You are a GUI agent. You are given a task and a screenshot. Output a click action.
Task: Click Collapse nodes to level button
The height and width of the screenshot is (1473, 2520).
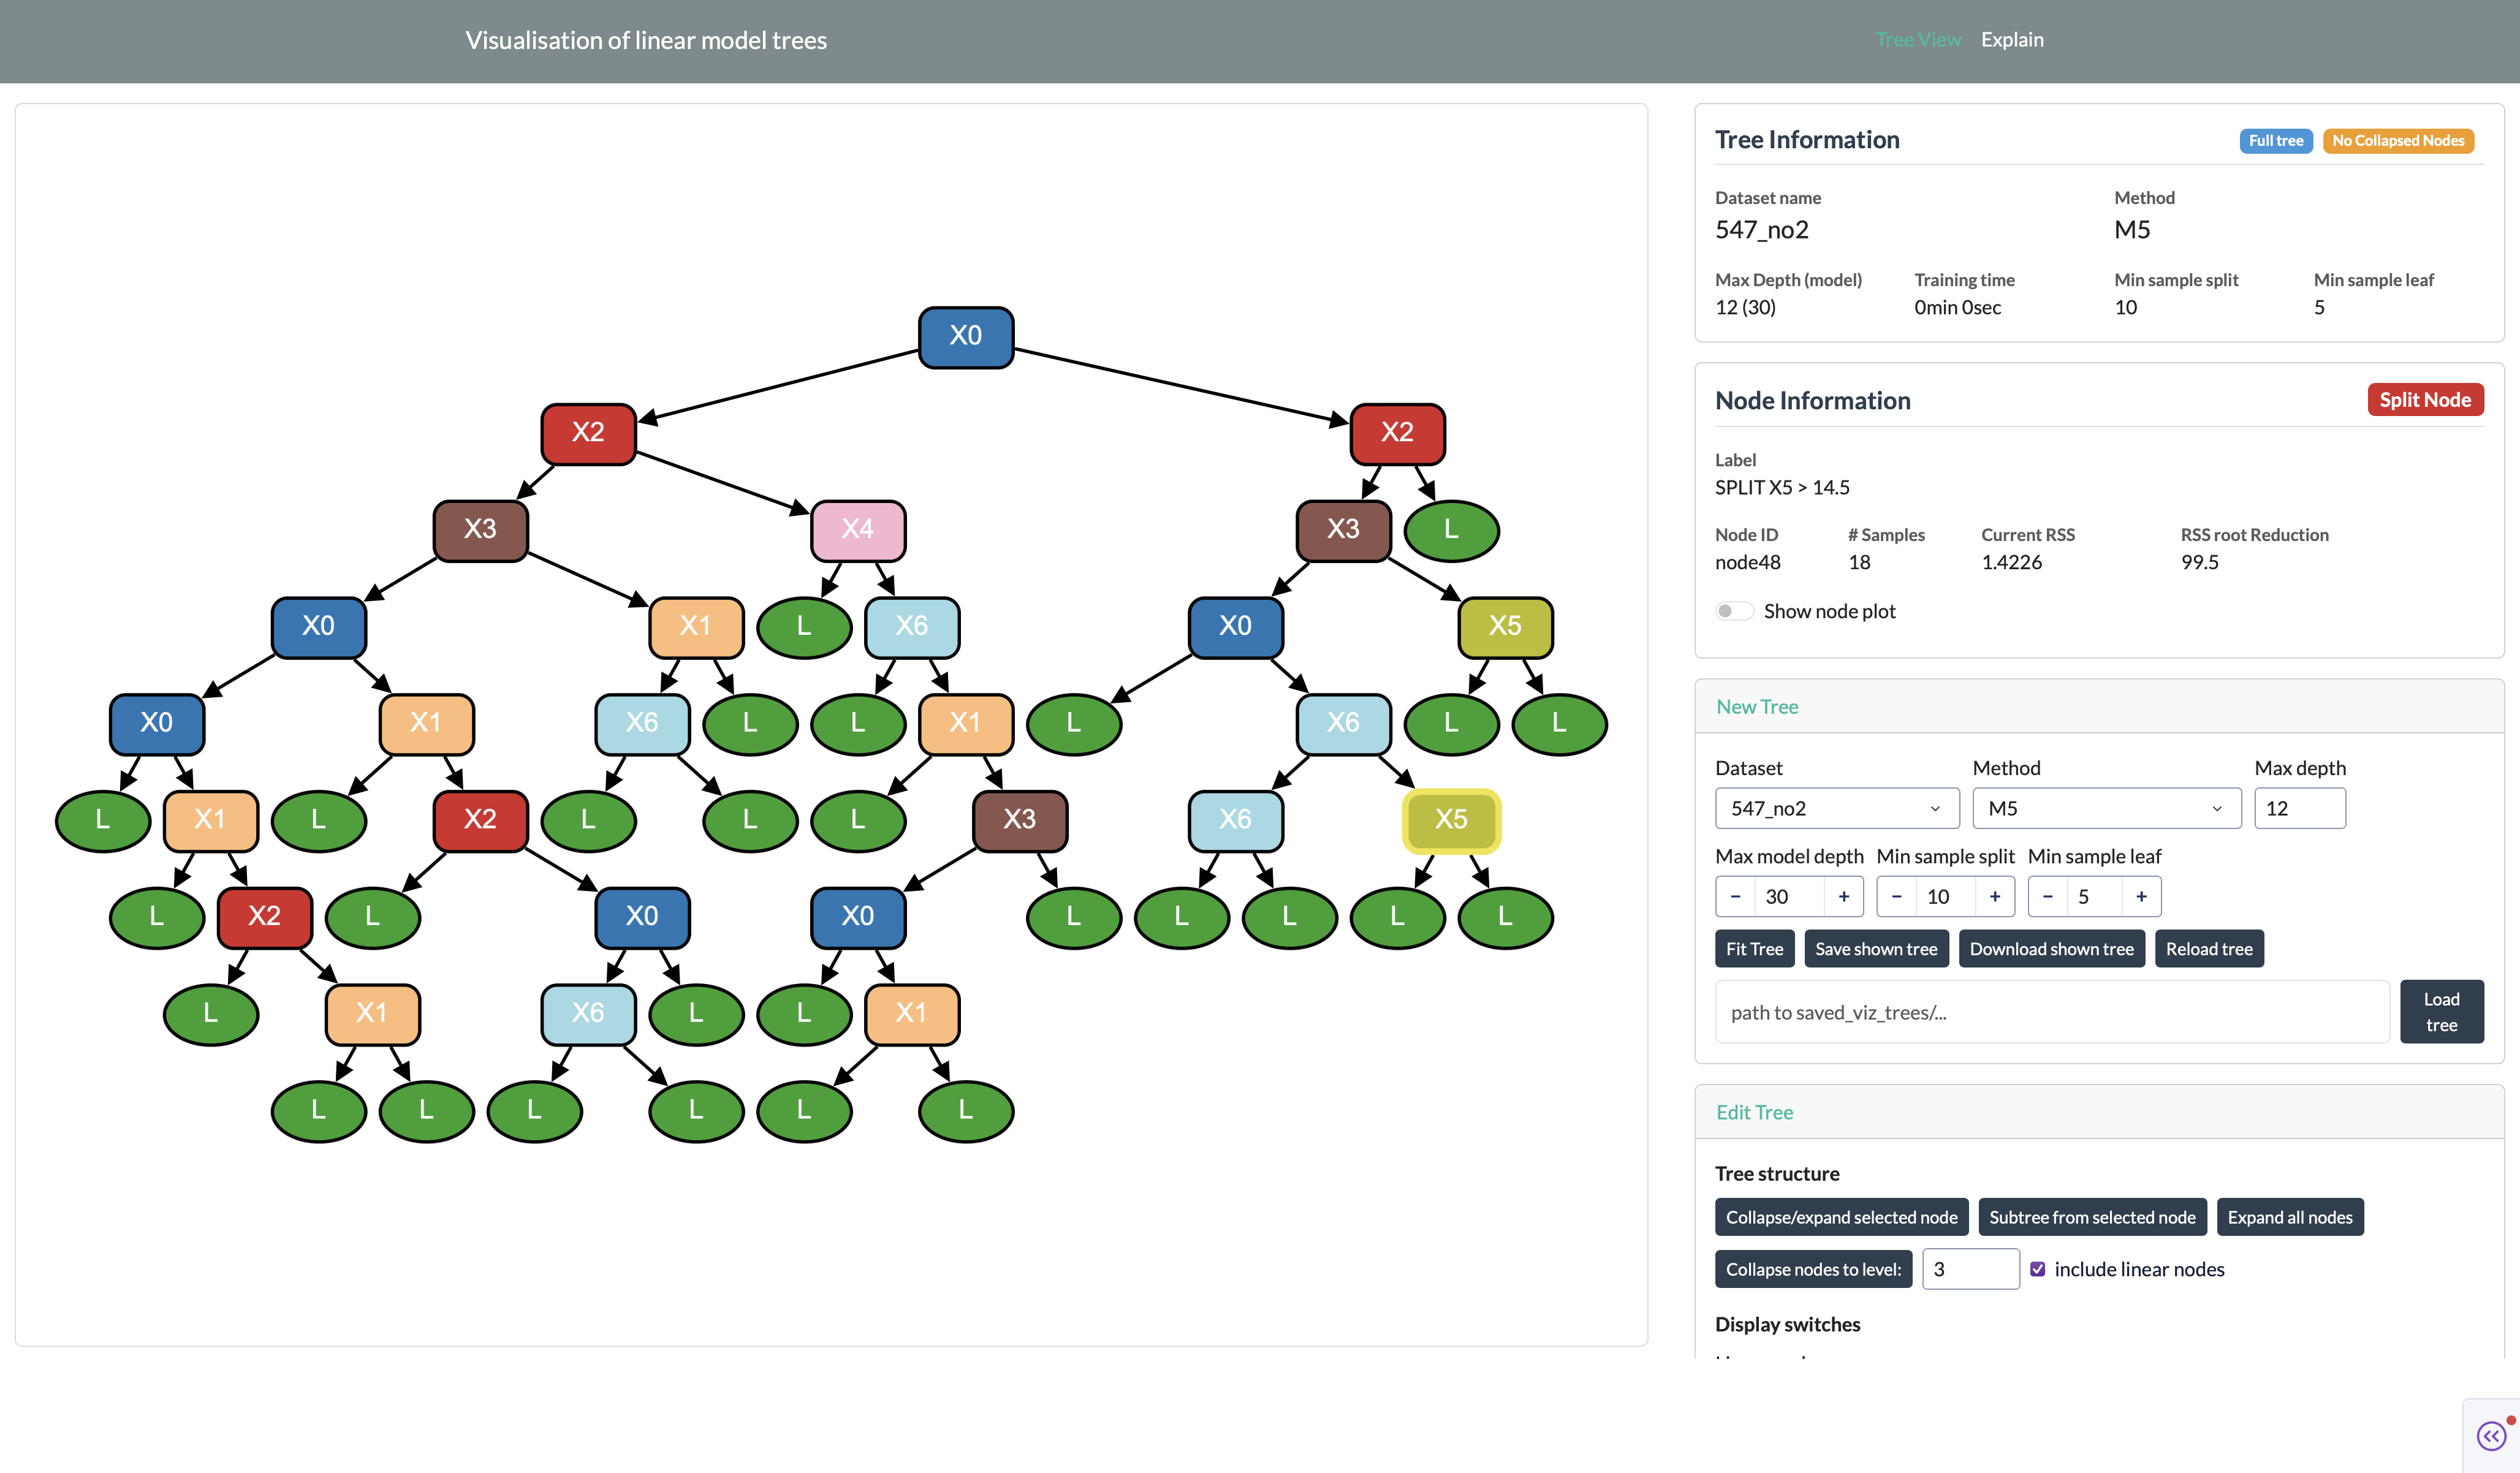(1813, 1269)
